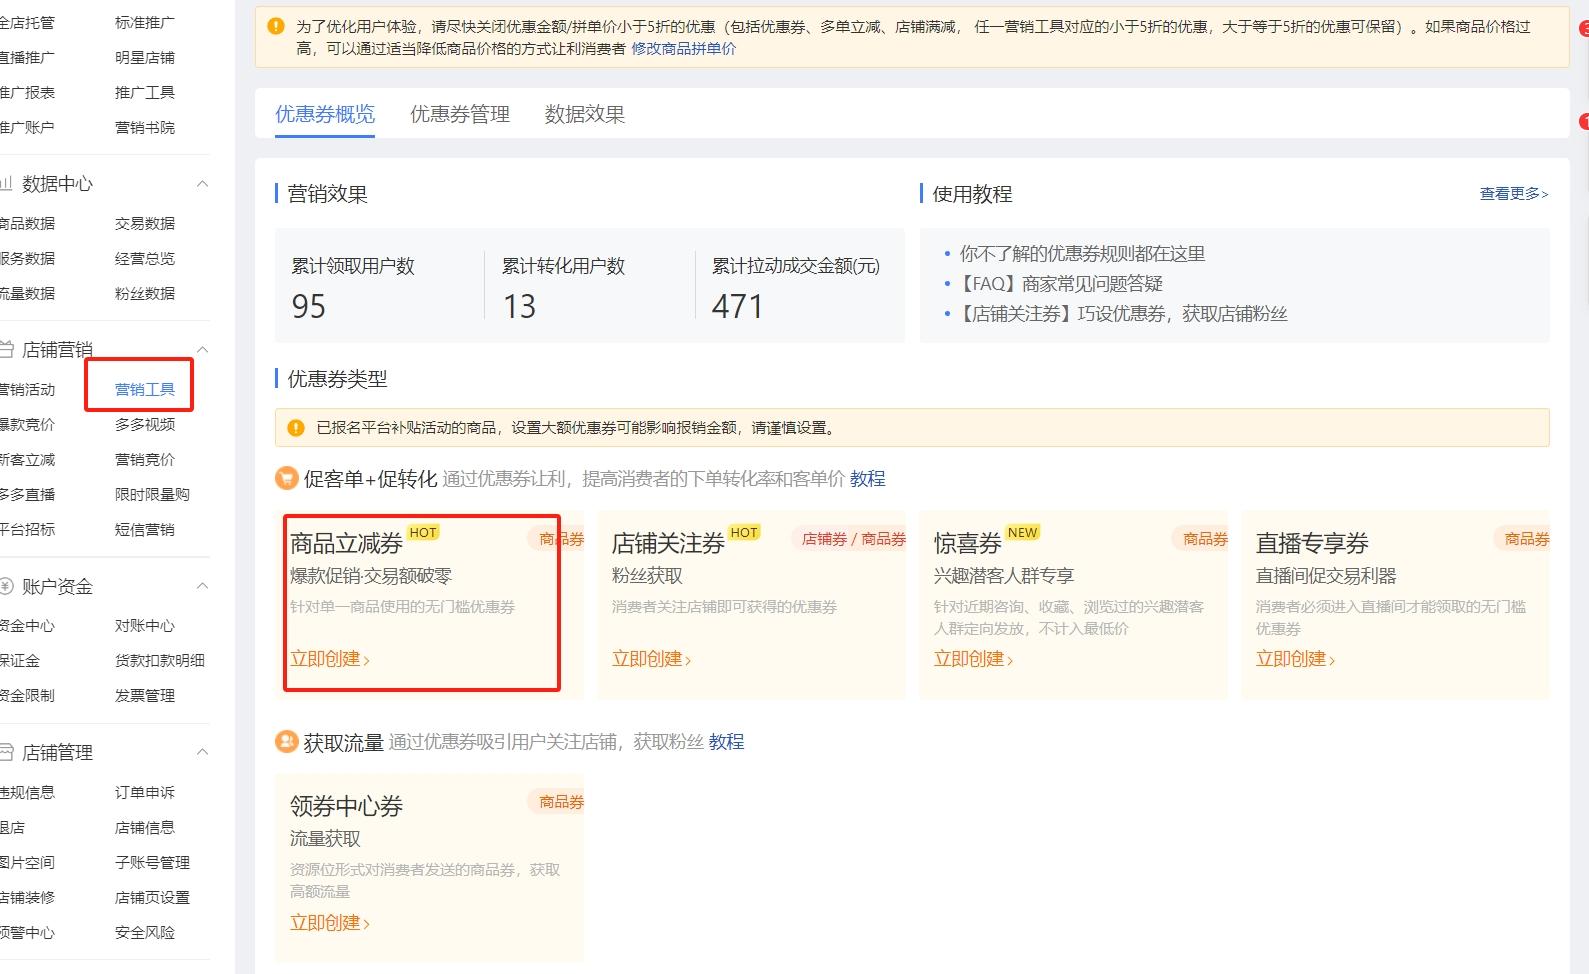Collapse the 店铺营销 section chevron

click(x=203, y=350)
